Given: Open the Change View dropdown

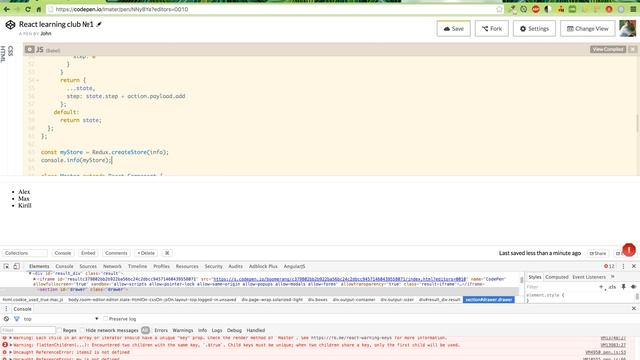Looking at the screenshot, I should tap(587, 29).
